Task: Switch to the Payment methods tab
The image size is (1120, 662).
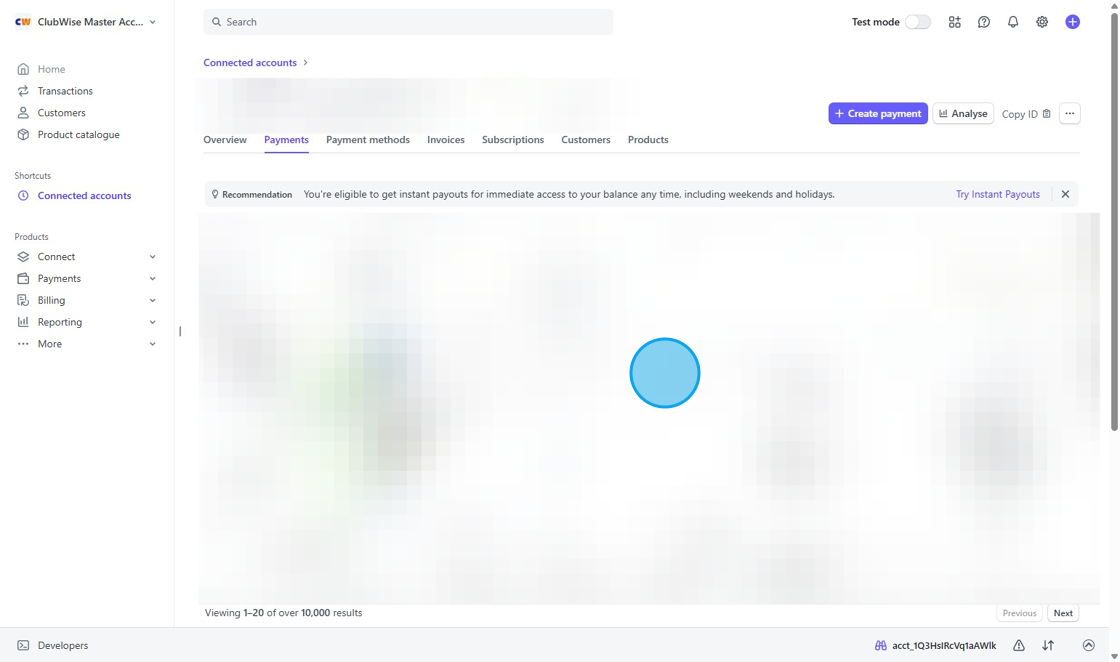Action: pos(367,140)
